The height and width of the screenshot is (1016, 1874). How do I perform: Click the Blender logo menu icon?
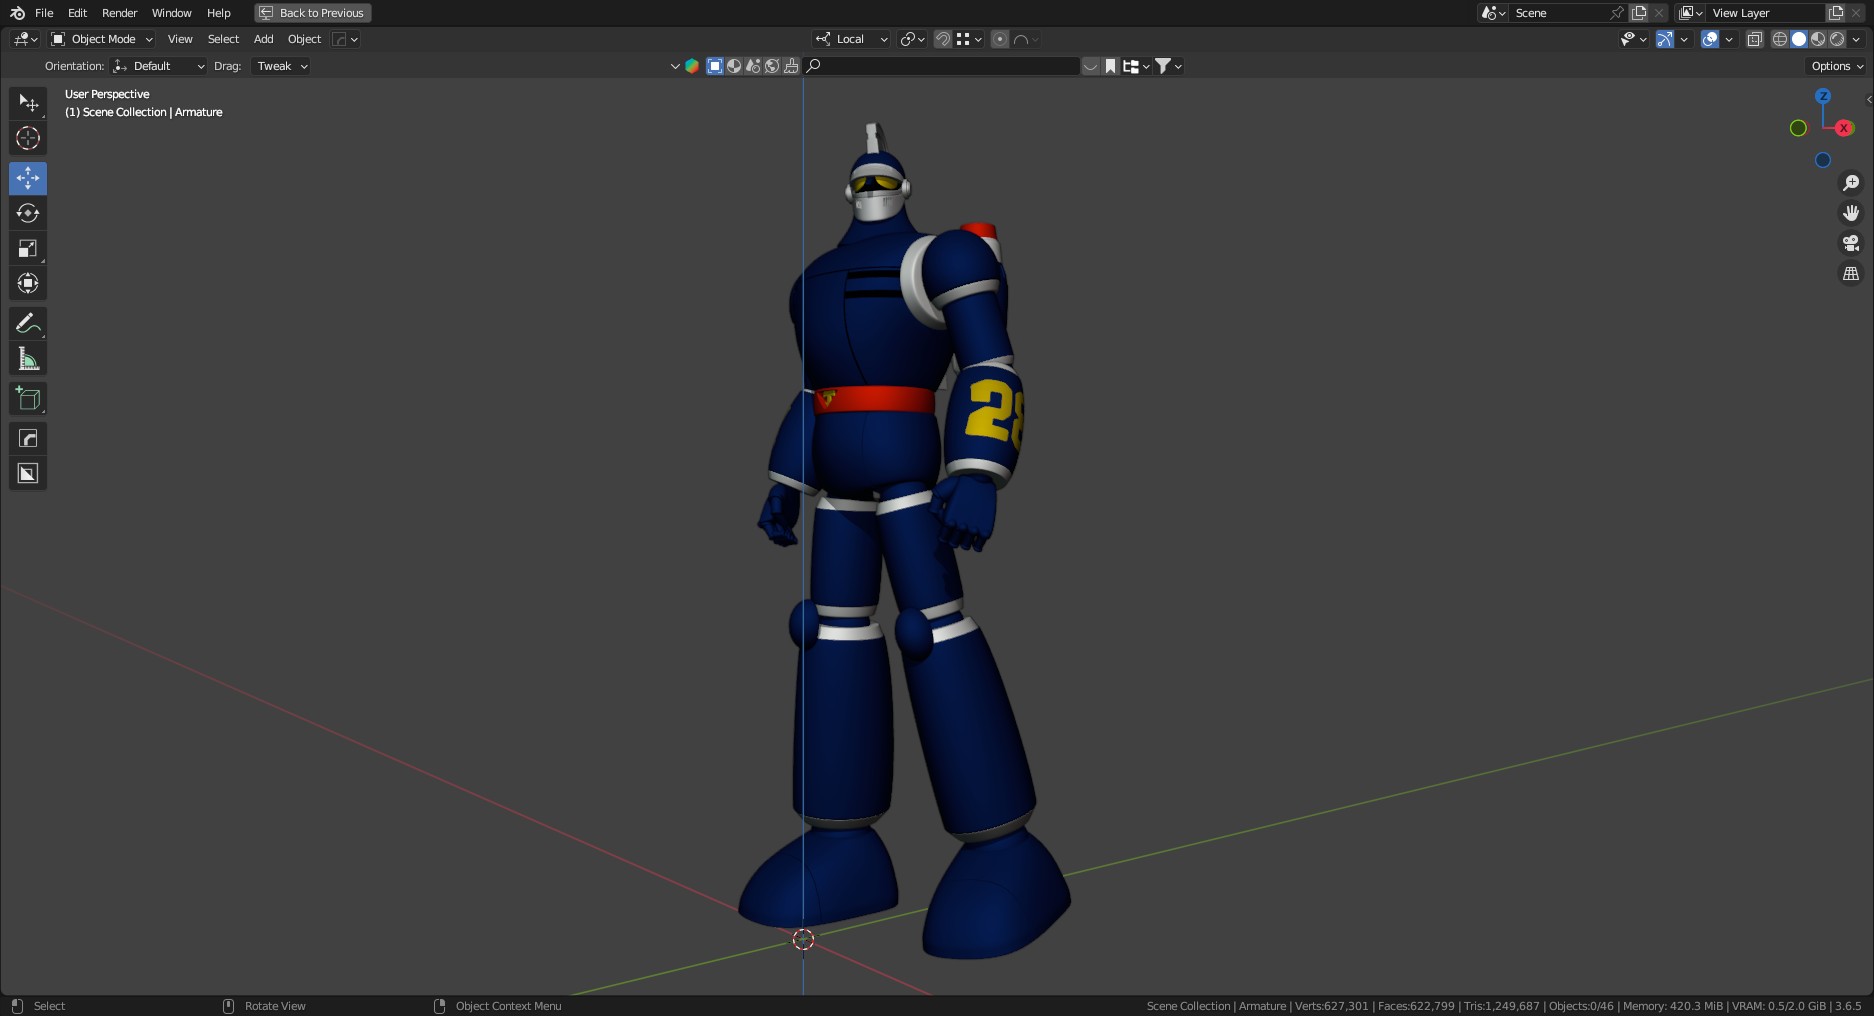(x=17, y=13)
